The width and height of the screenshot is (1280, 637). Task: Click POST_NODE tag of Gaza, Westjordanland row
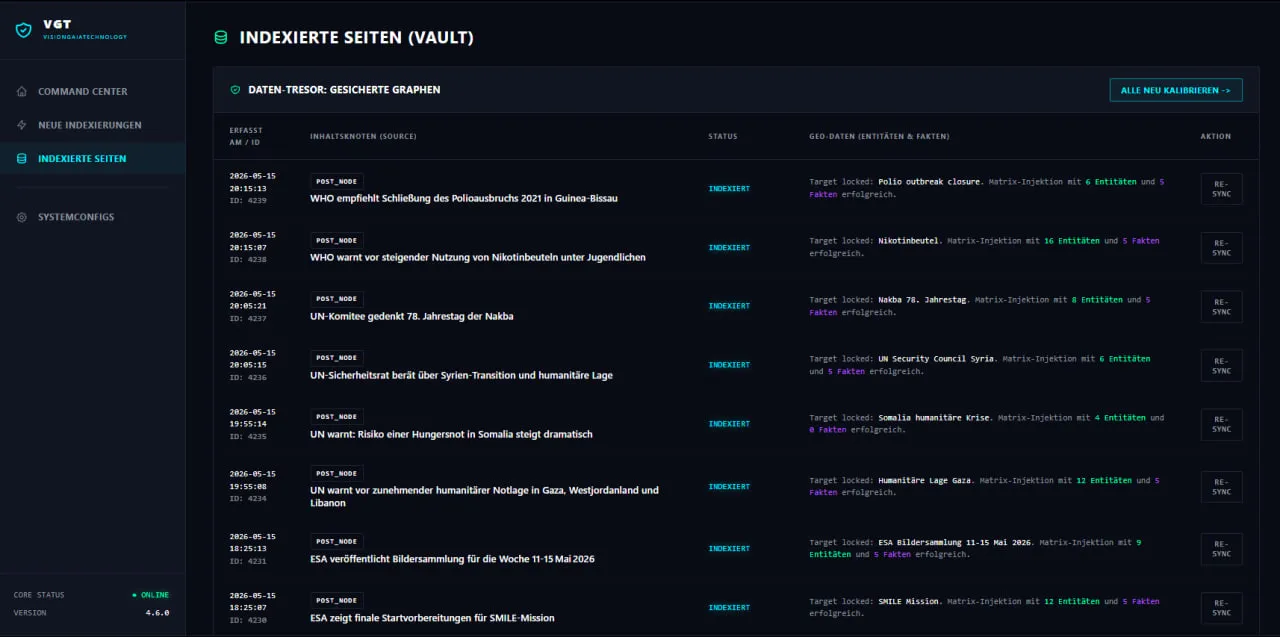coord(337,473)
